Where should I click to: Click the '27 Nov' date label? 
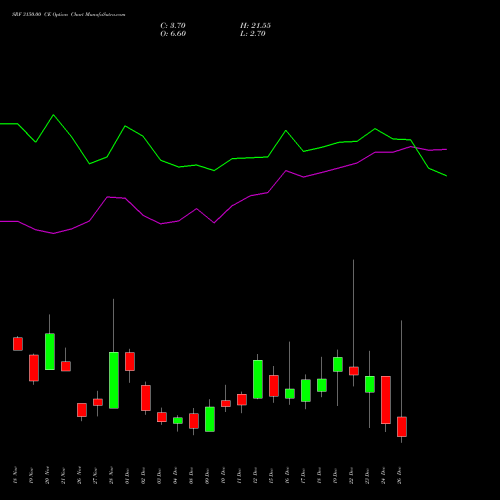tap(95, 475)
